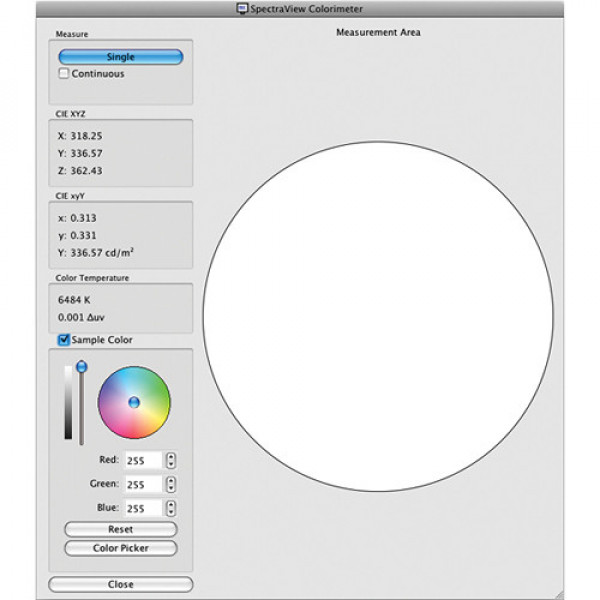600x600 pixels.
Task: Click the grayscale brightness gradient bar
Action: pos(68,402)
